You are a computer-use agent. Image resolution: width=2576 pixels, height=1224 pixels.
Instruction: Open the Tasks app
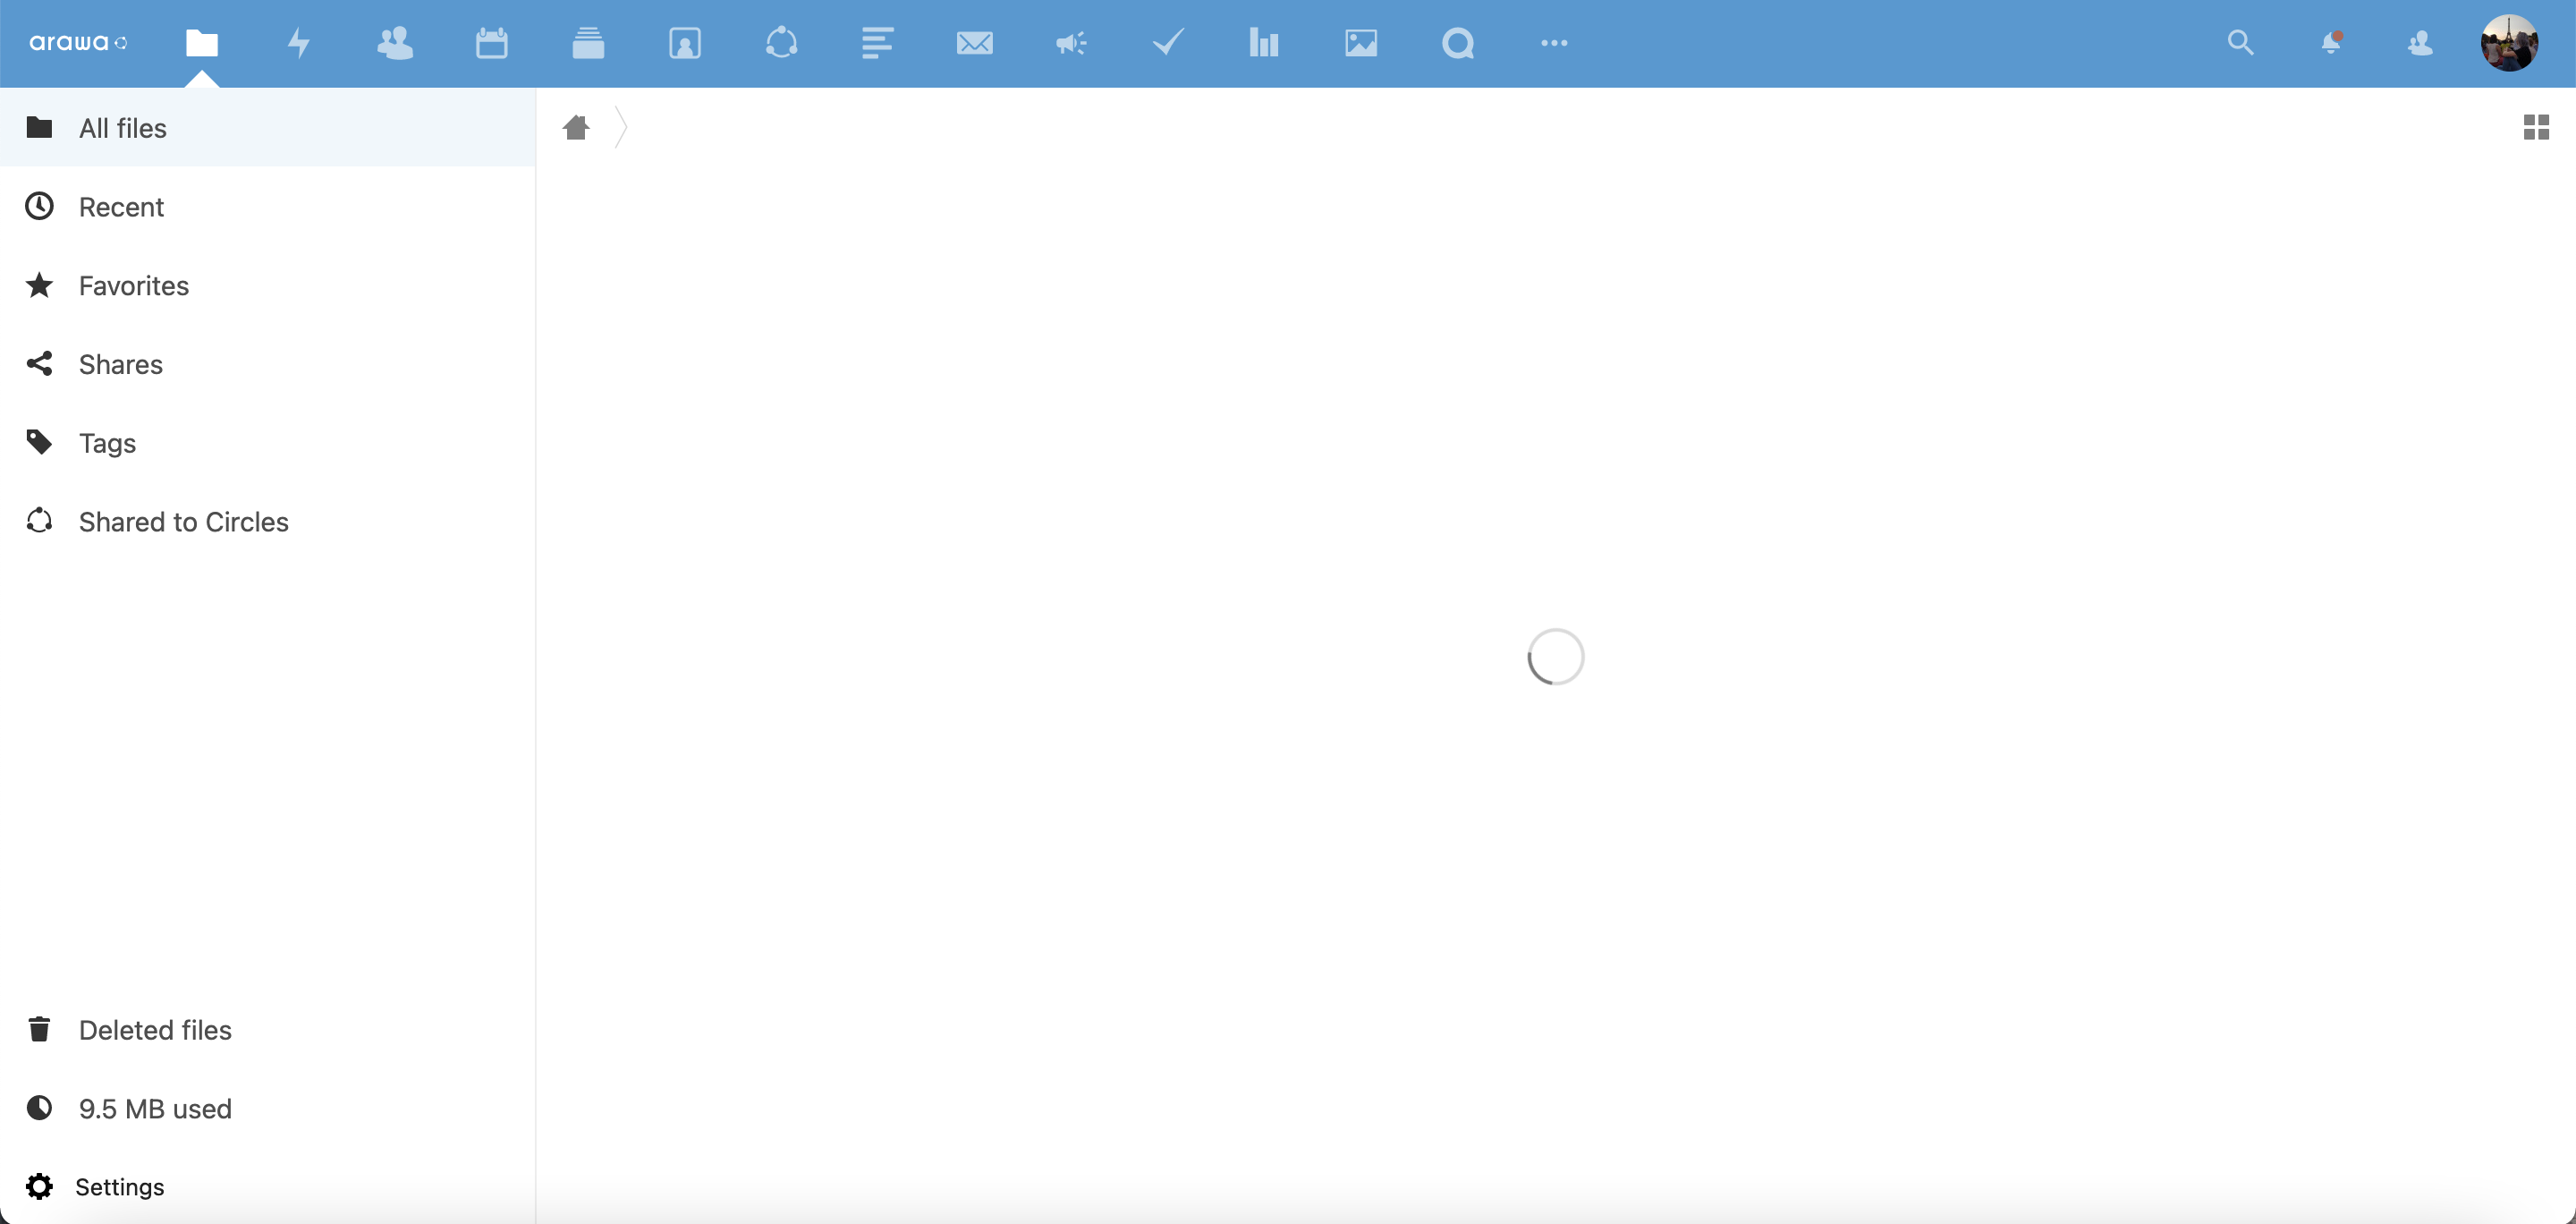point(1167,43)
